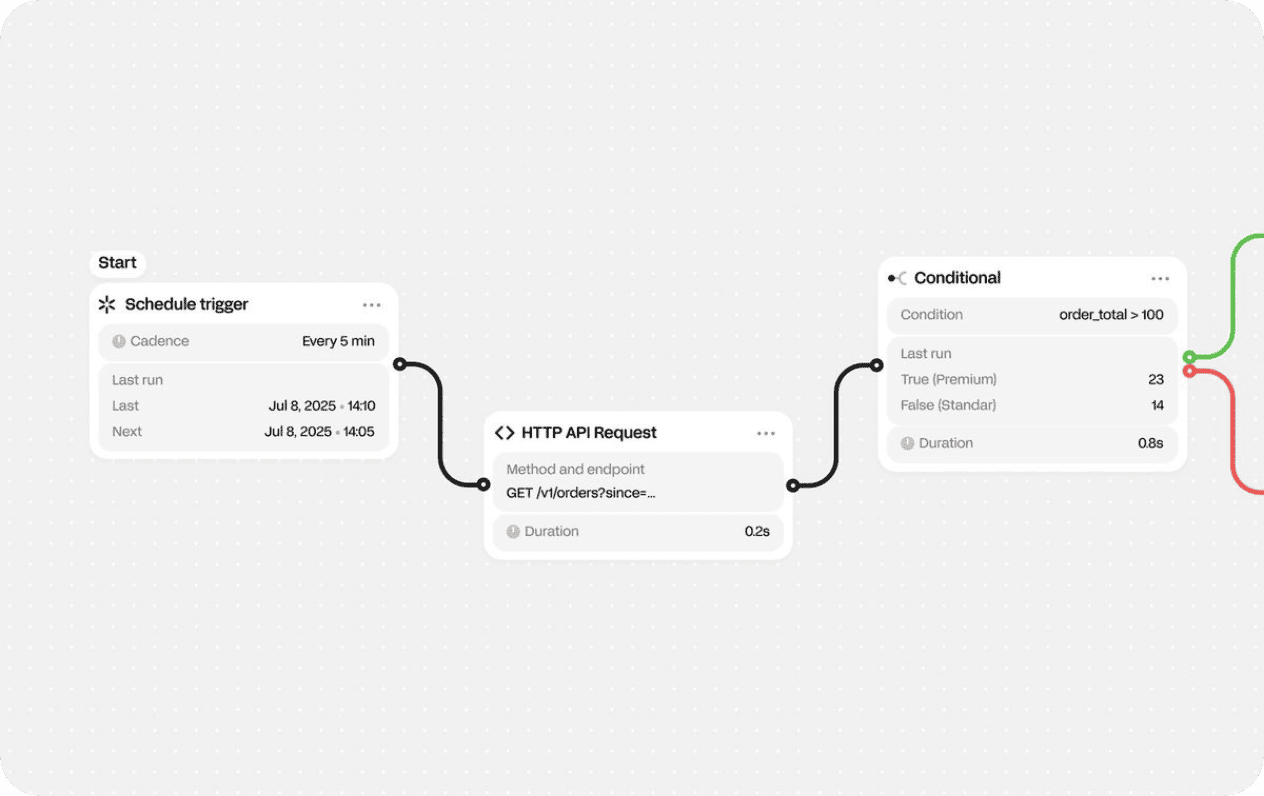1264x796 pixels.
Task: Click the Conditional Duration clock icon
Action: tap(907, 443)
